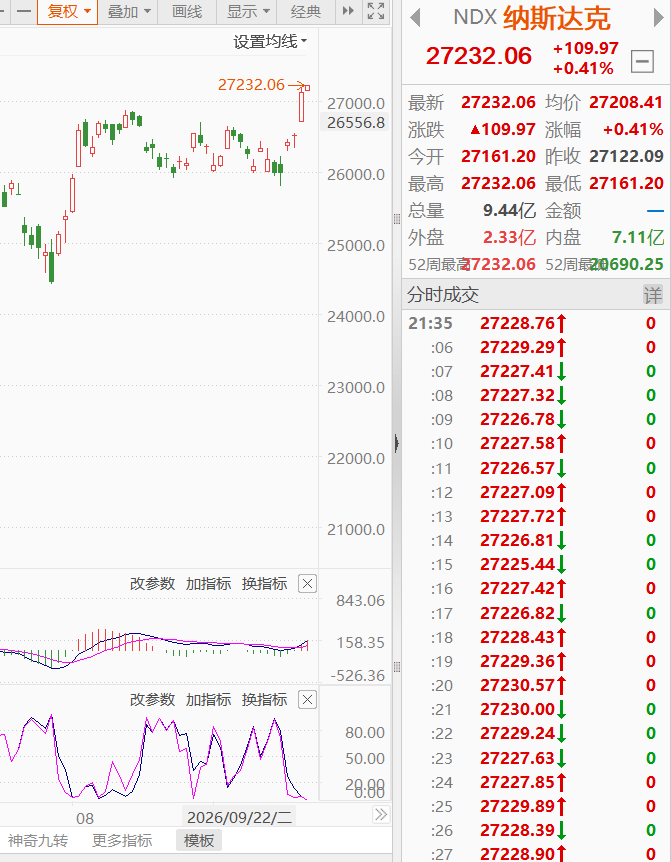Go to previous index with left arrow
Viewport: 671px width, 862px height.
tap(416, 18)
